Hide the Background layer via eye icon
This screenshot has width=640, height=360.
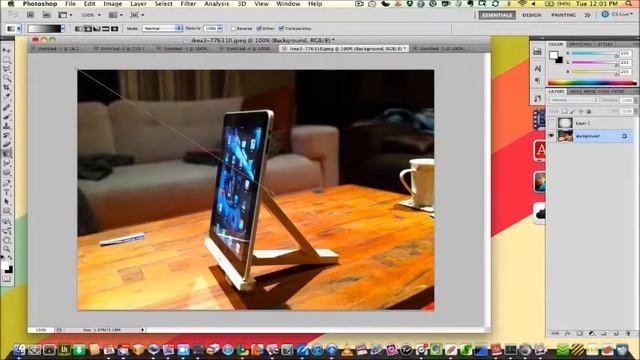tap(551, 136)
